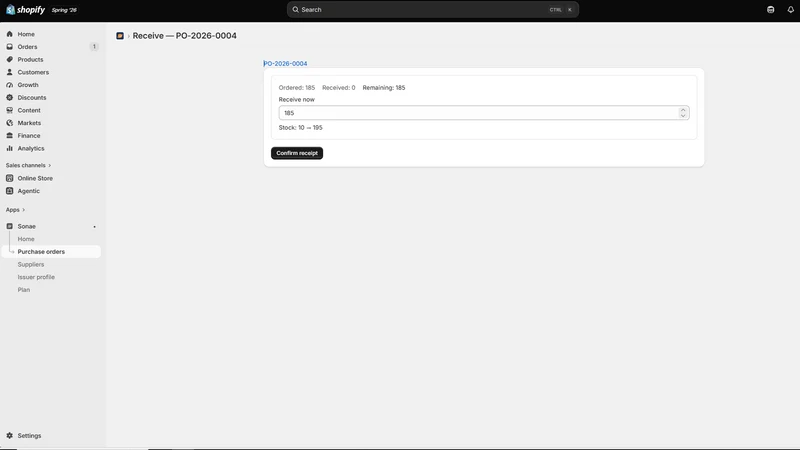800x450 pixels.
Task: Click the Agentic channel icon
Action: [10, 191]
